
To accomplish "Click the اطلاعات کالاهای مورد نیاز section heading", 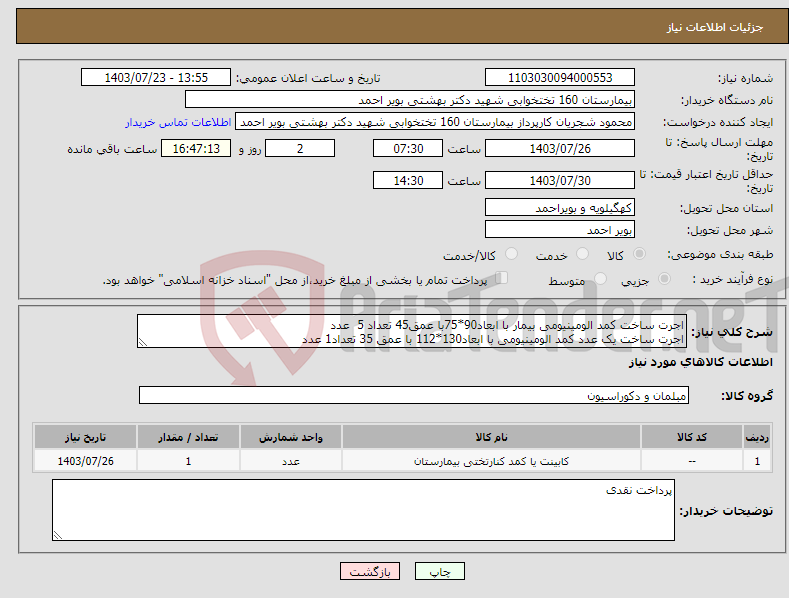I will (x=700, y=362).
